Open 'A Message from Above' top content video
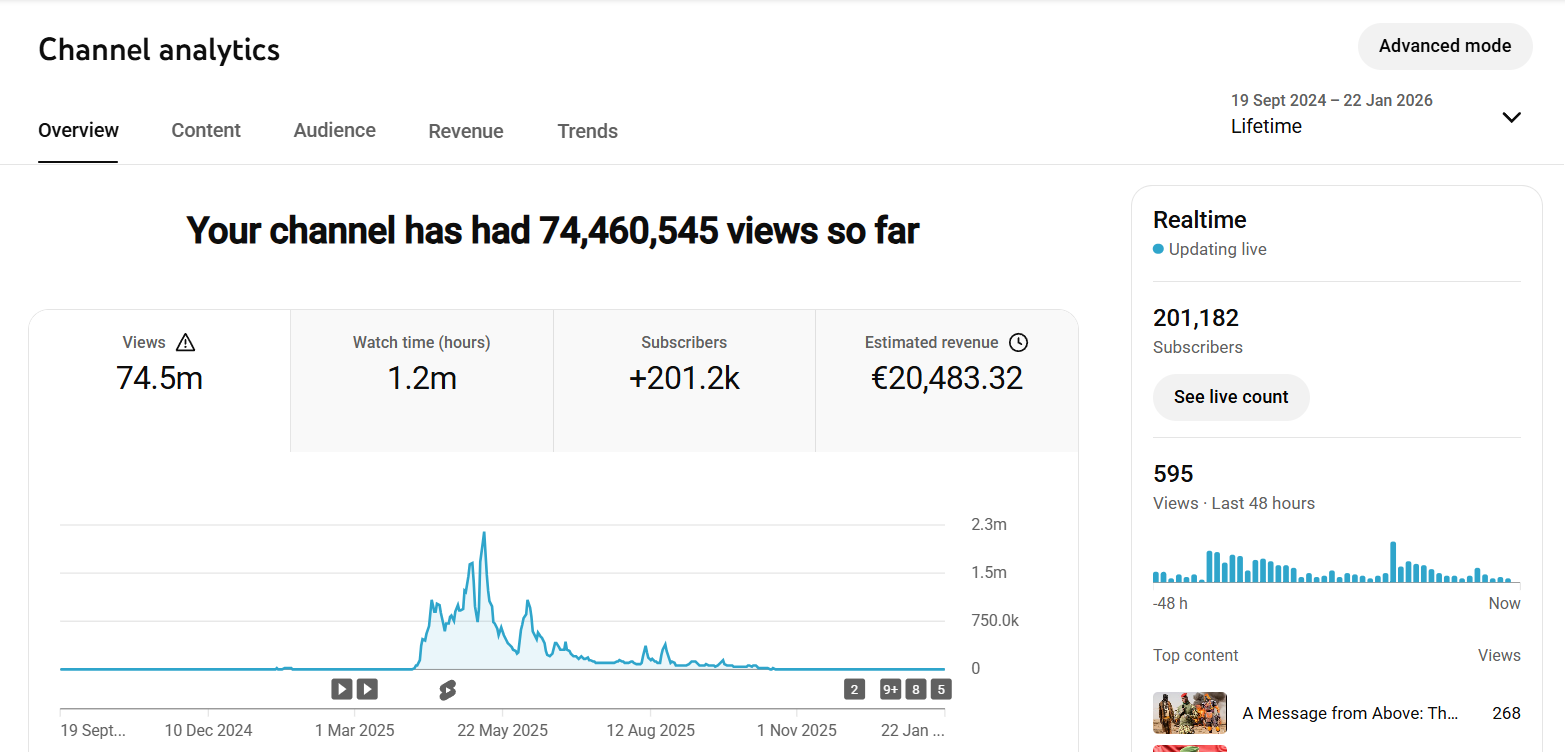 (x=1350, y=713)
